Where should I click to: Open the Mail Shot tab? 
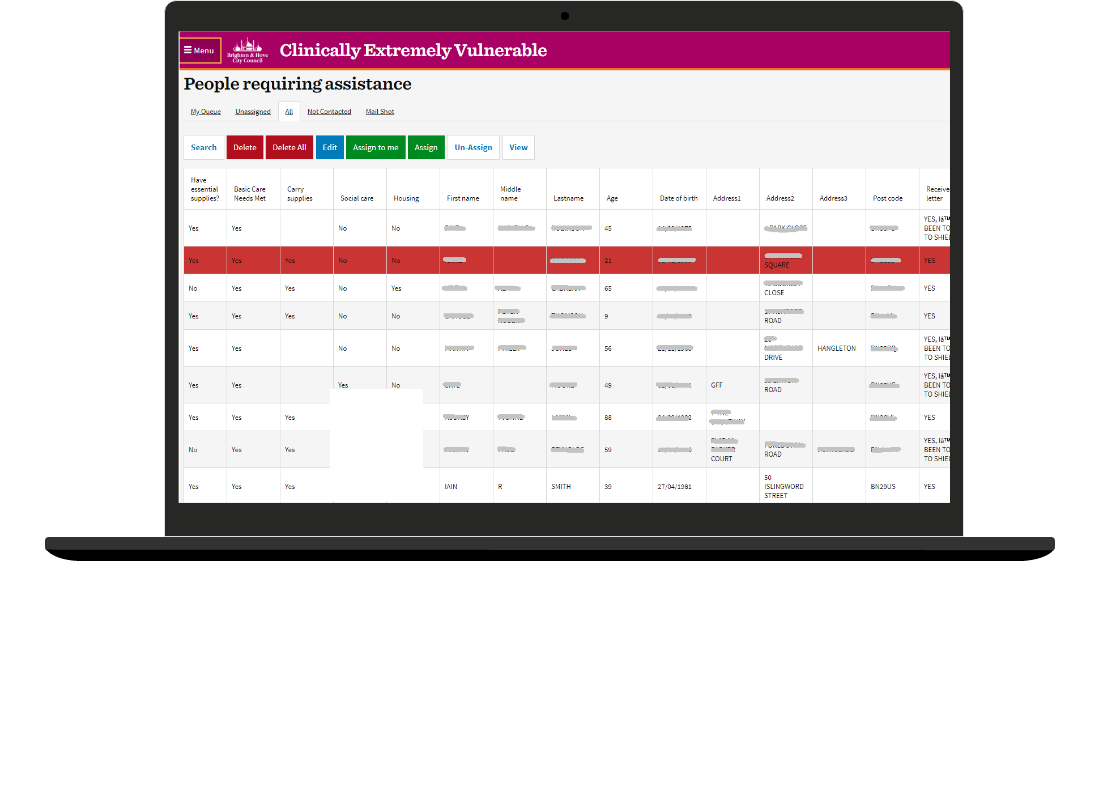(380, 112)
